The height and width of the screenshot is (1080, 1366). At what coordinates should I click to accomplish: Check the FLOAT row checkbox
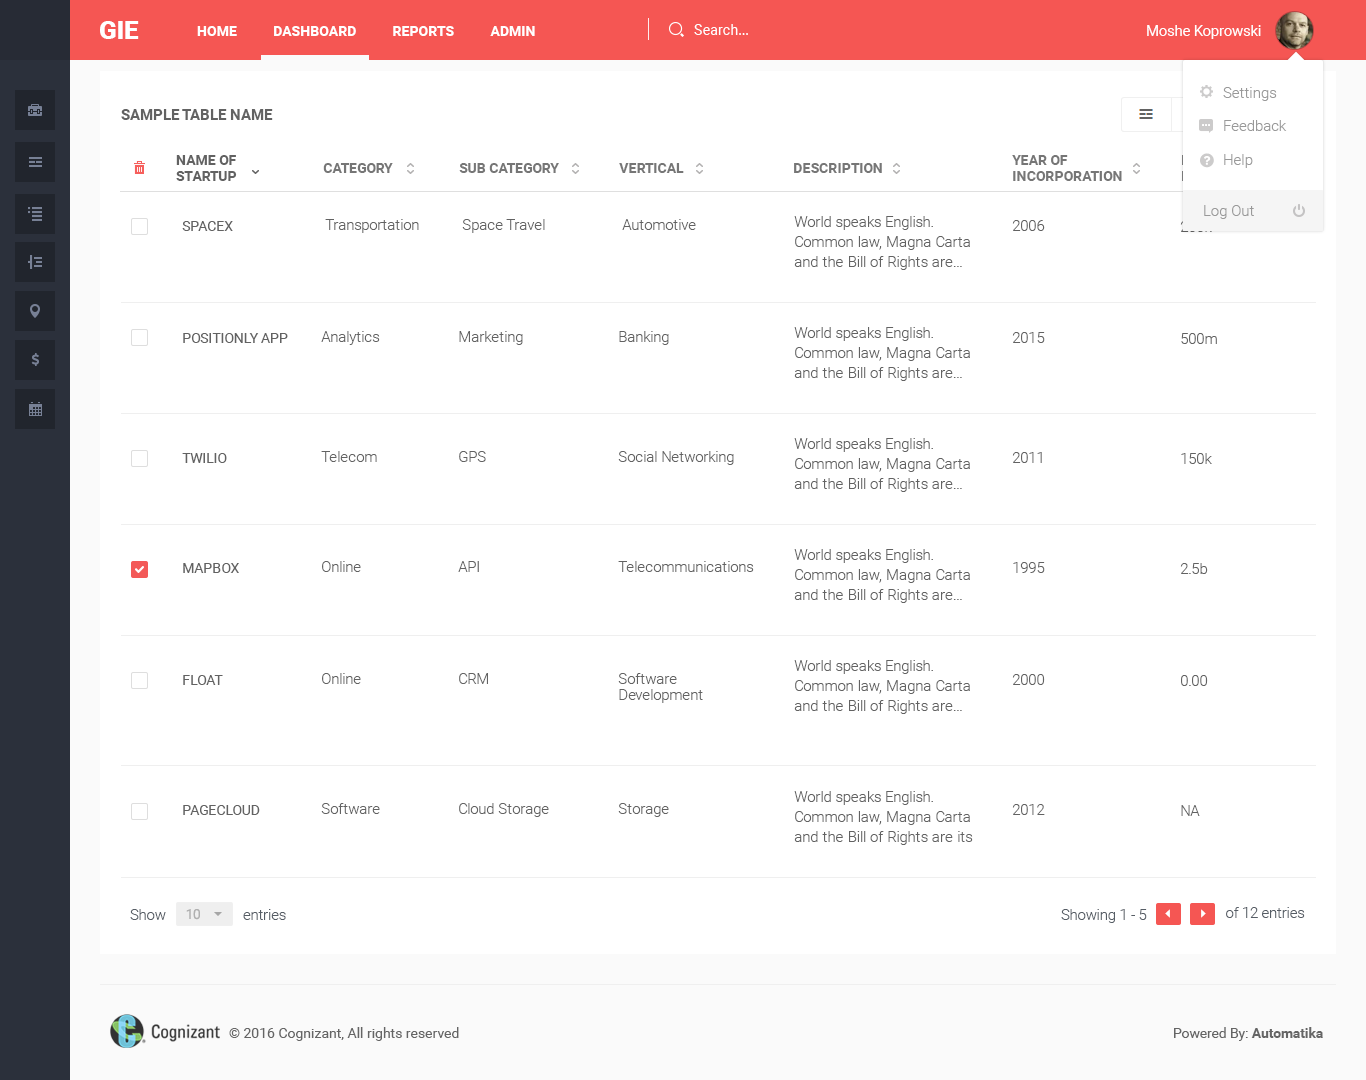pos(140,681)
